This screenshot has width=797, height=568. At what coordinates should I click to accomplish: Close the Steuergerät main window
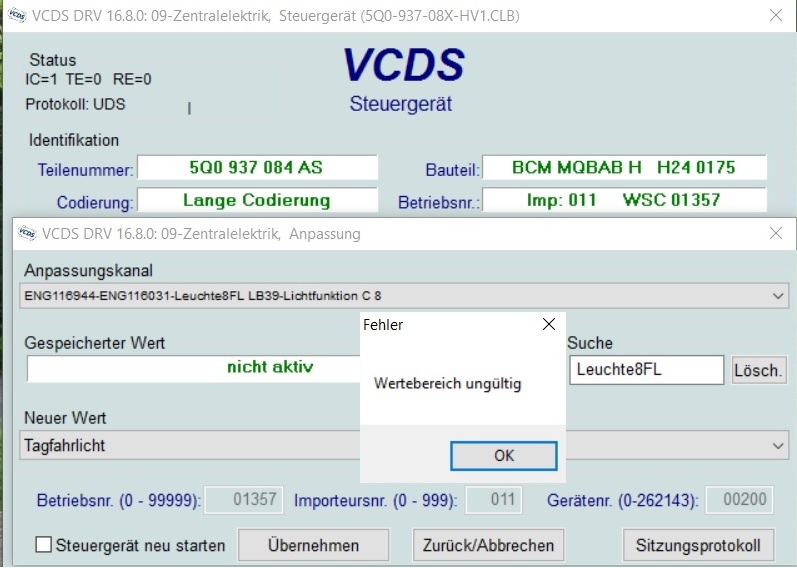[x=776, y=15]
